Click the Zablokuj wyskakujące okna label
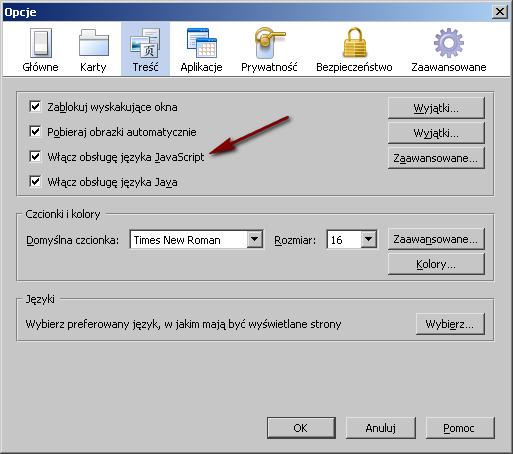Screen dimensions: 513x454 [112, 107]
